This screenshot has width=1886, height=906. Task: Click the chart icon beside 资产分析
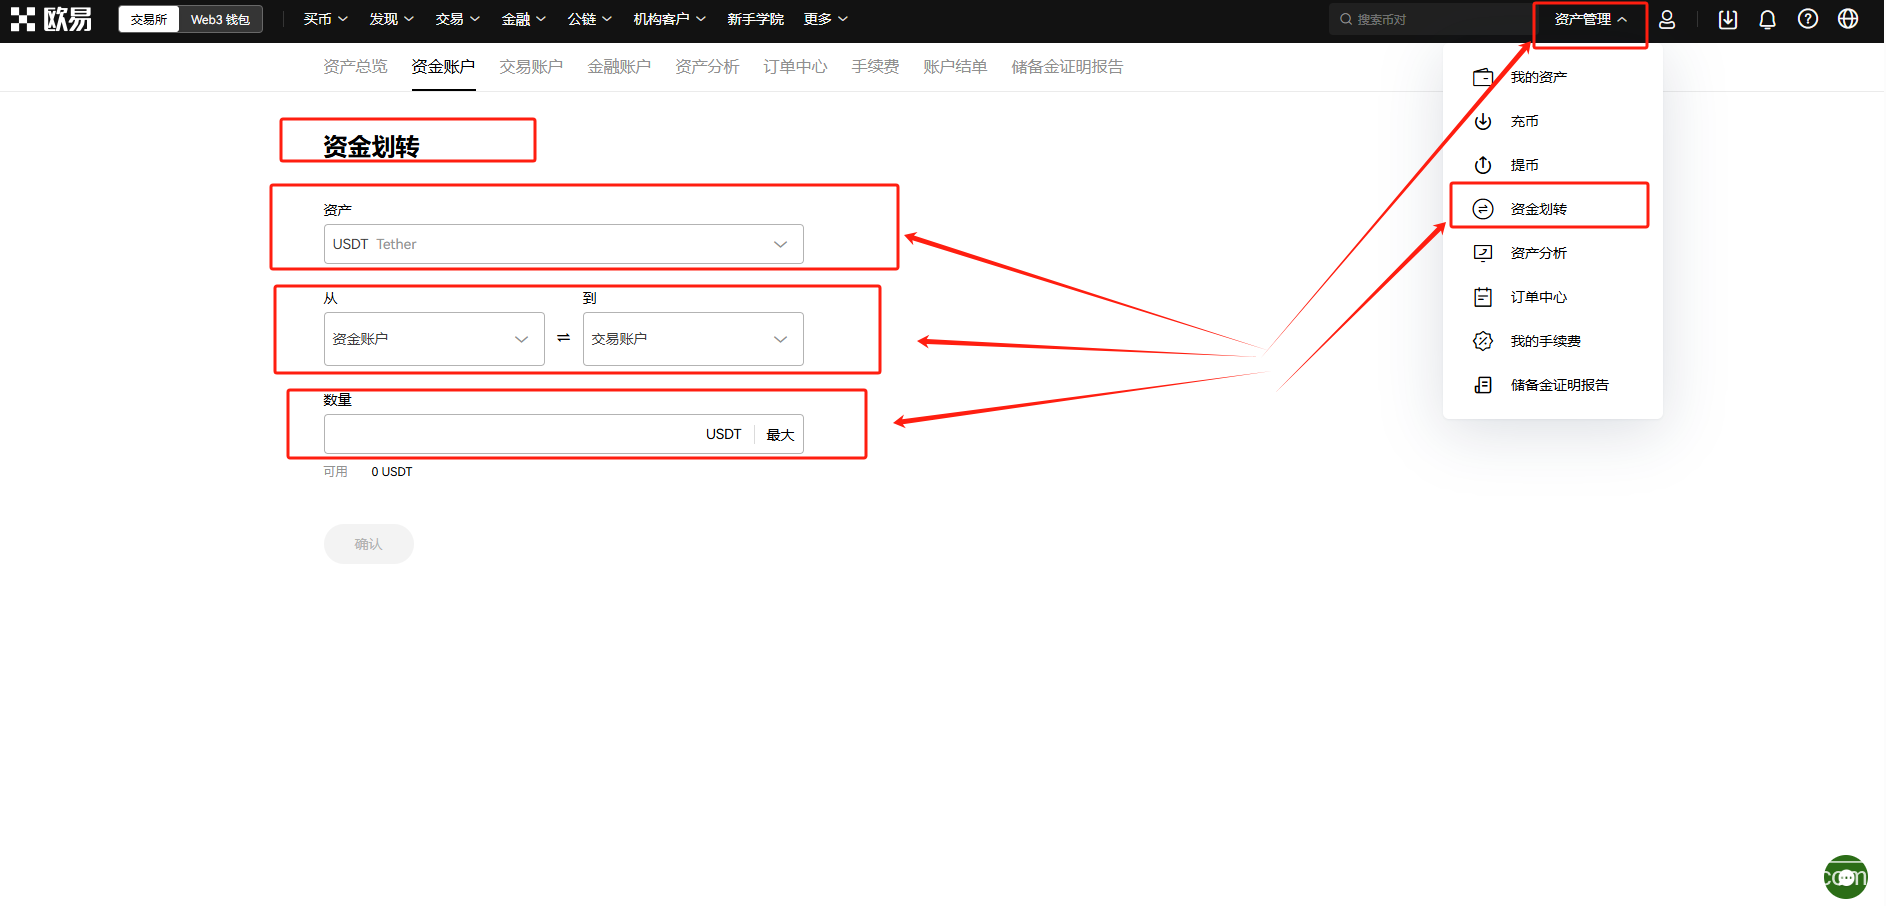point(1483,253)
